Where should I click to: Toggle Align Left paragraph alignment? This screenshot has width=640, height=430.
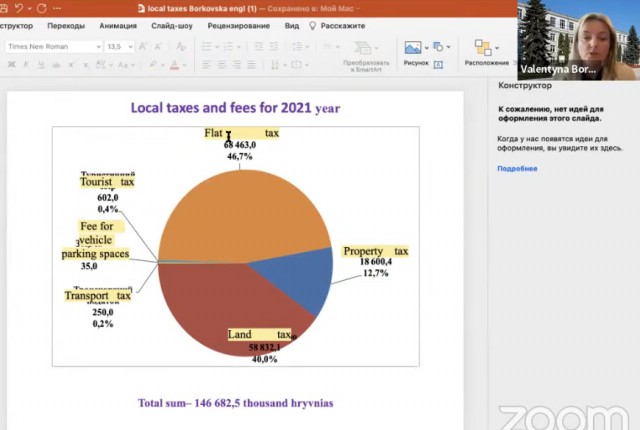[x=207, y=64]
